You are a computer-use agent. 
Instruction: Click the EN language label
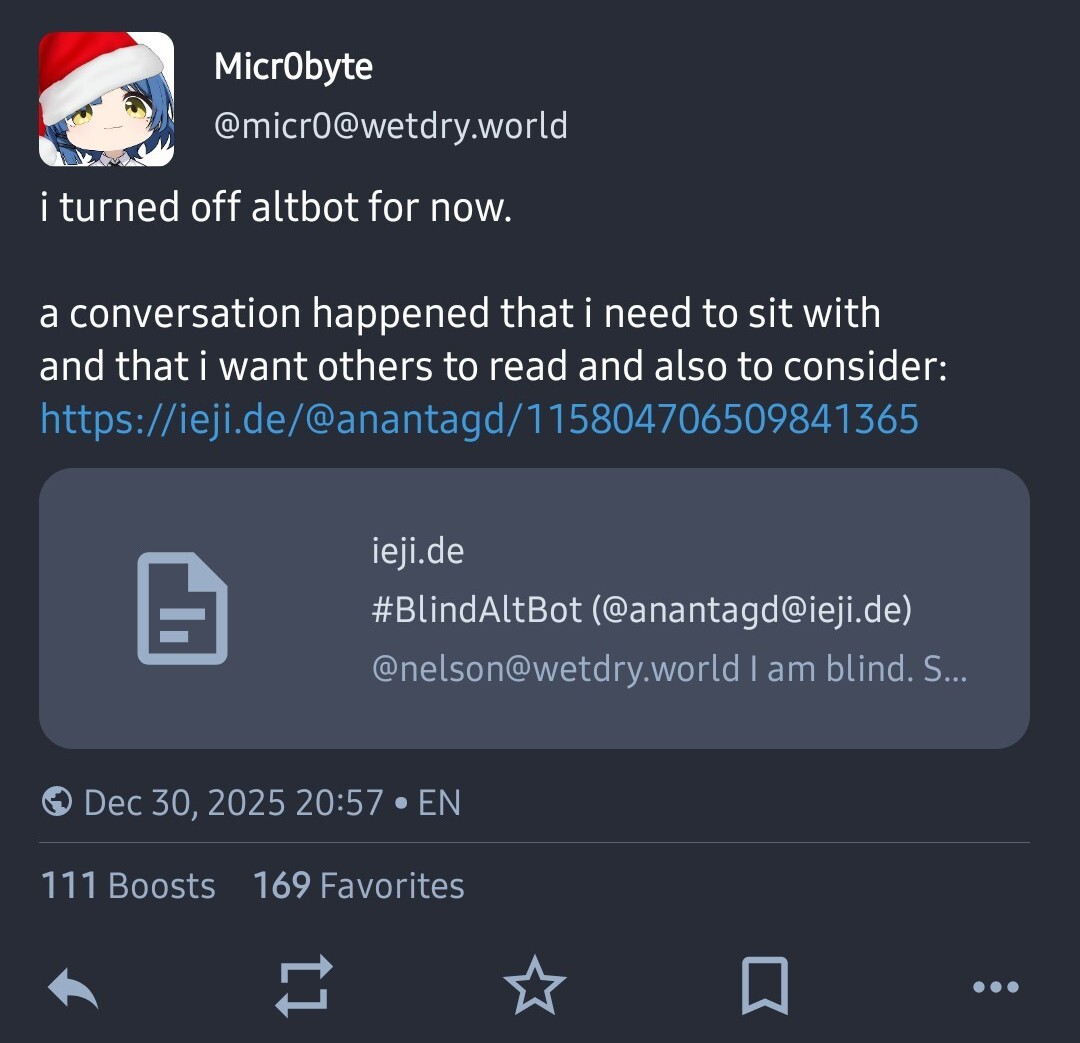[x=439, y=802]
